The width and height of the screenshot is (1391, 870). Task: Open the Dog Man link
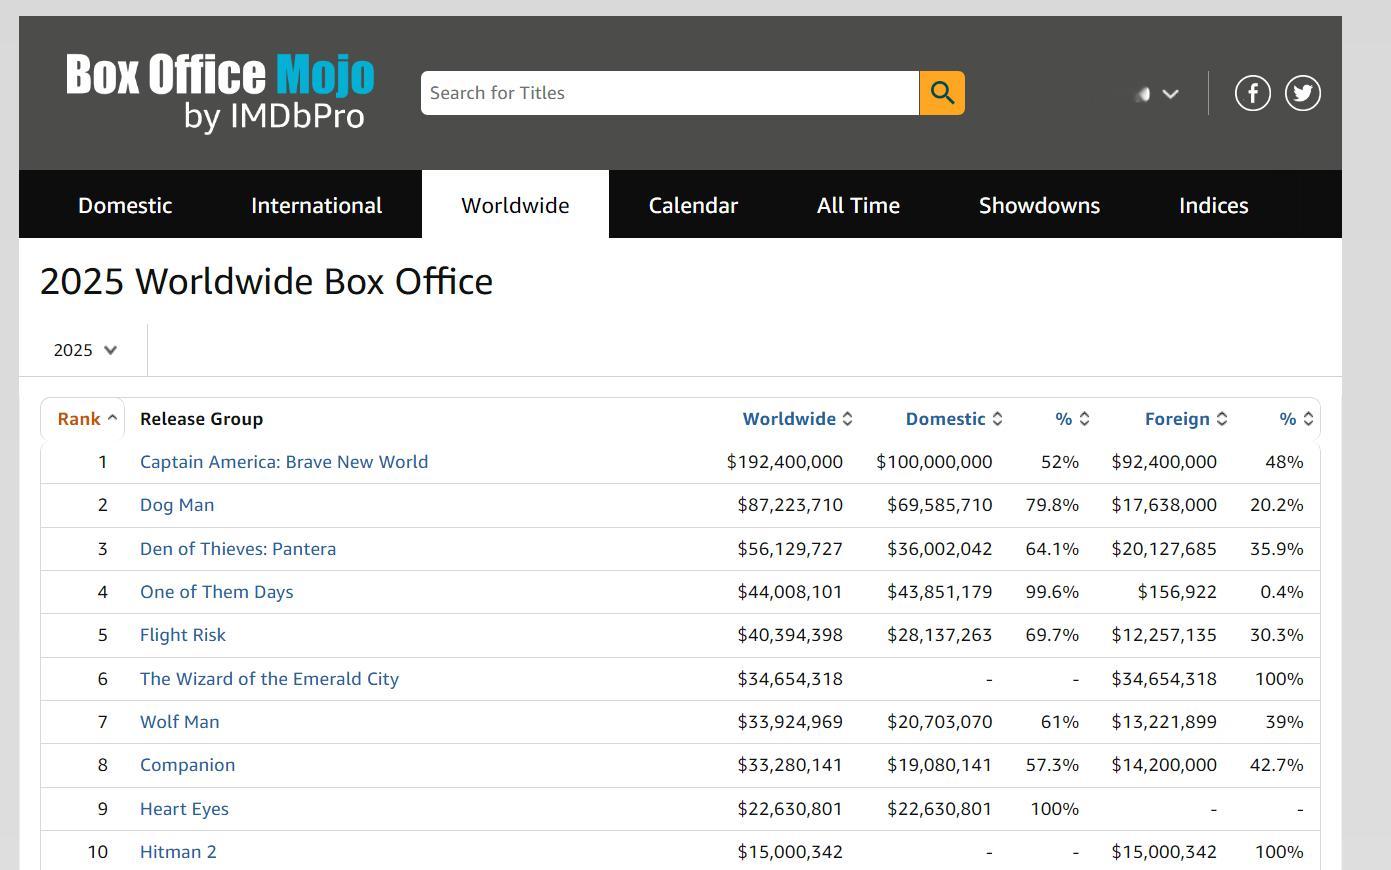pos(177,505)
